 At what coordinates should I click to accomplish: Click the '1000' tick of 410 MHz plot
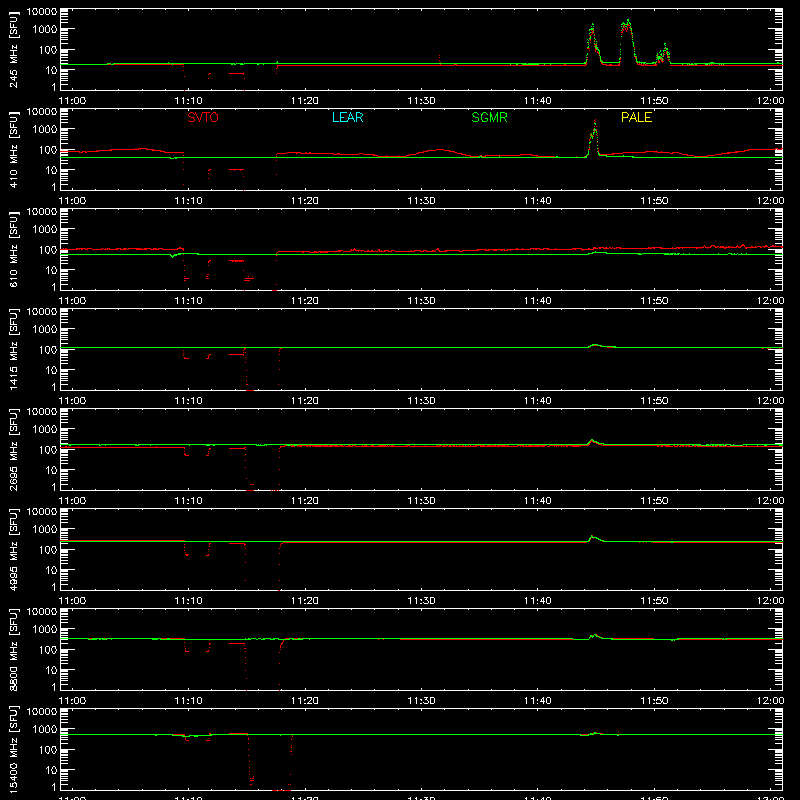tap(45, 130)
